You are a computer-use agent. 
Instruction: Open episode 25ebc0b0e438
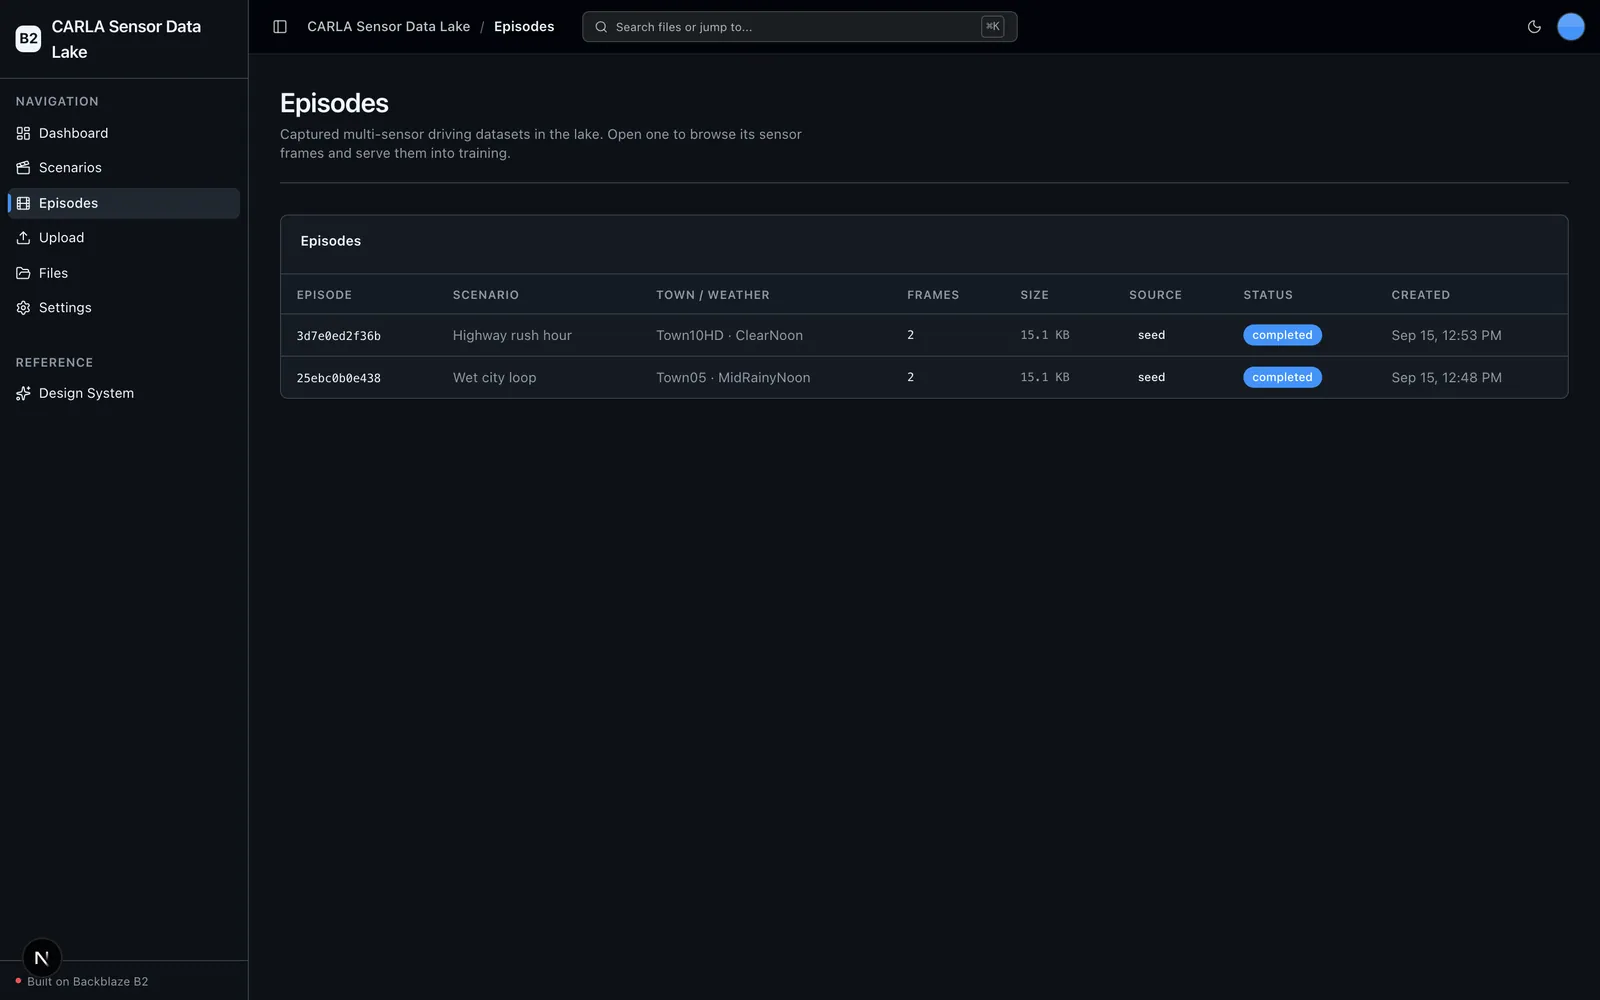click(339, 378)
